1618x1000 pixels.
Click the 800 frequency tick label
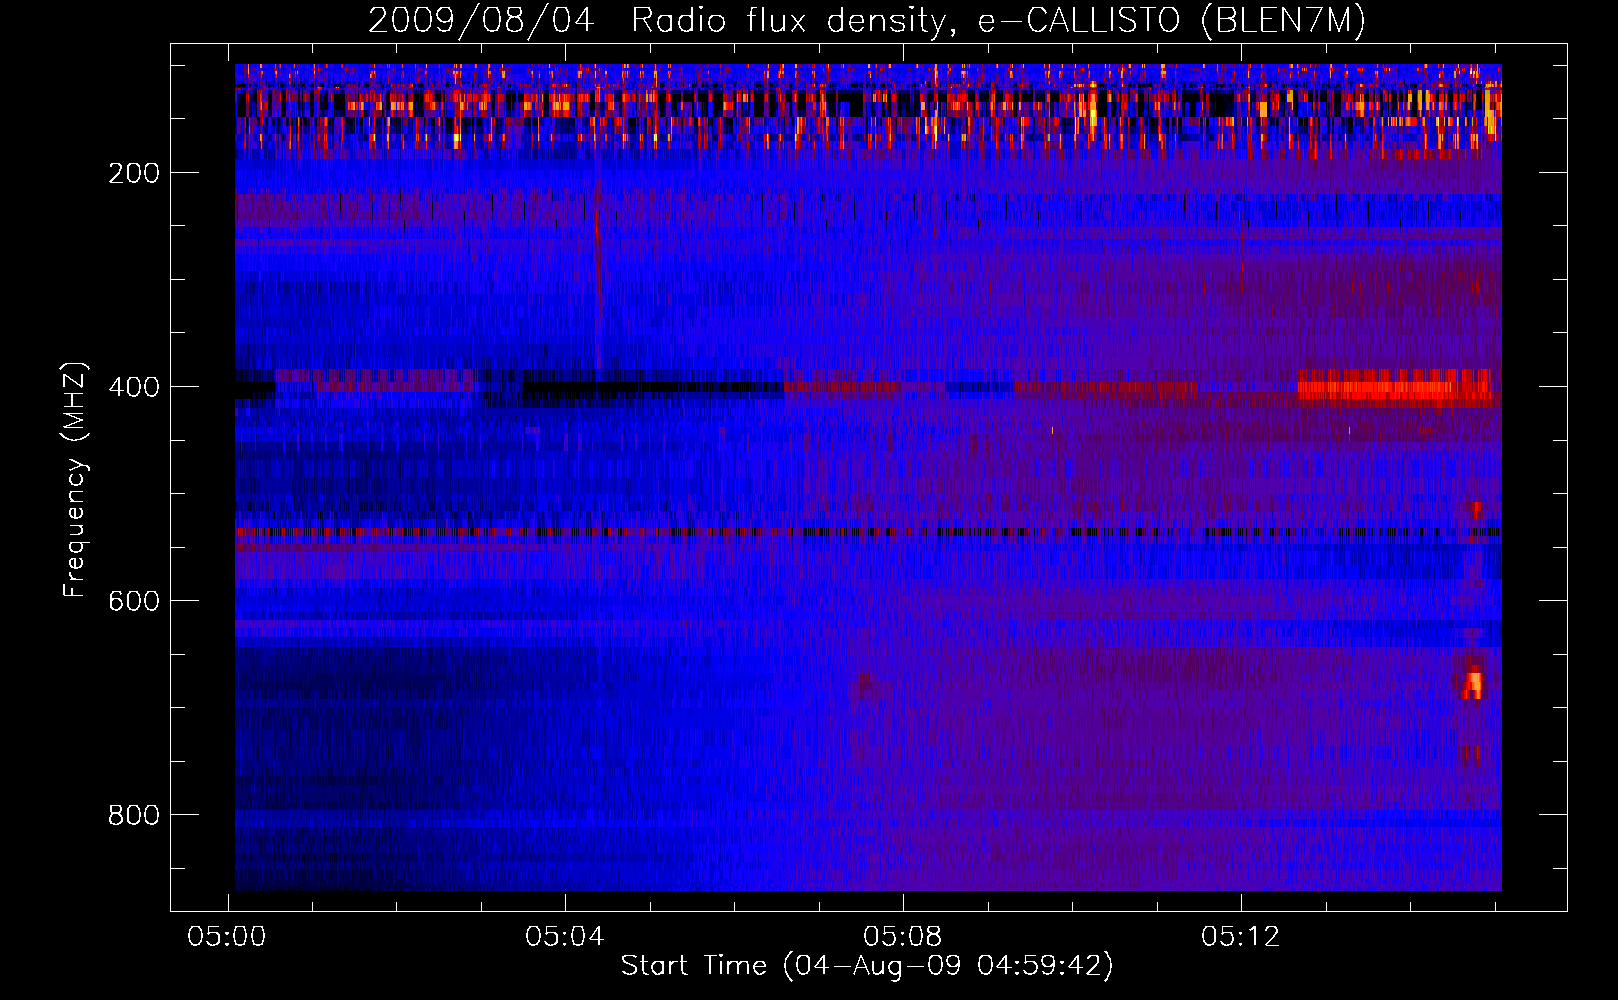point(134,815)
